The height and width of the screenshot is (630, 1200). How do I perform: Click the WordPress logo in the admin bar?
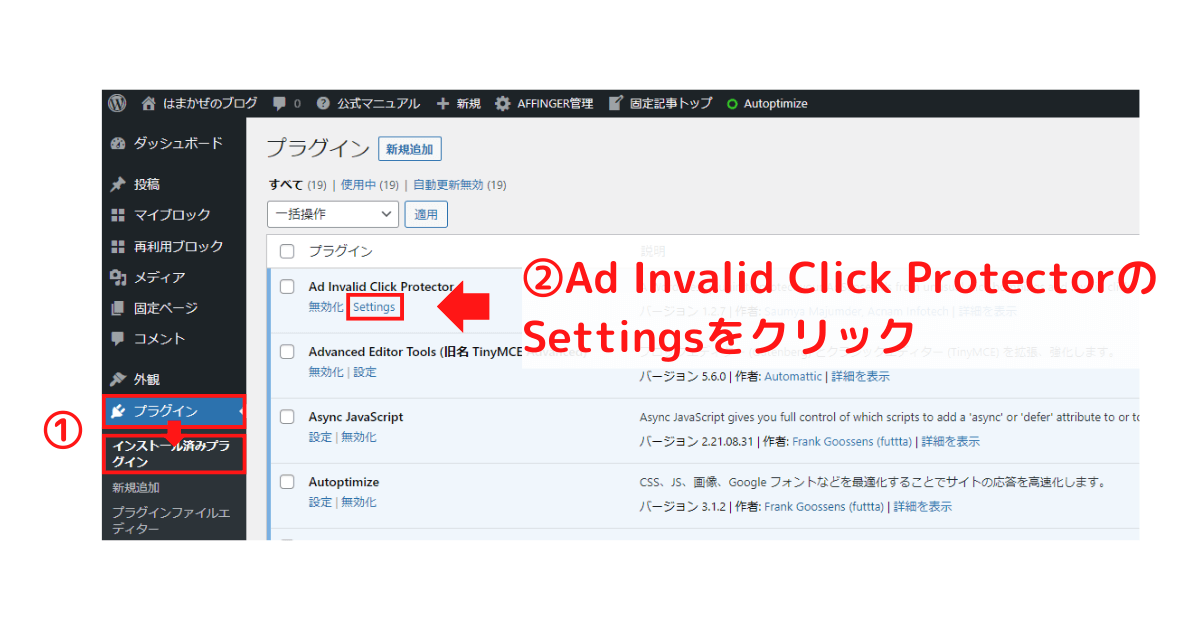(117, 103)
